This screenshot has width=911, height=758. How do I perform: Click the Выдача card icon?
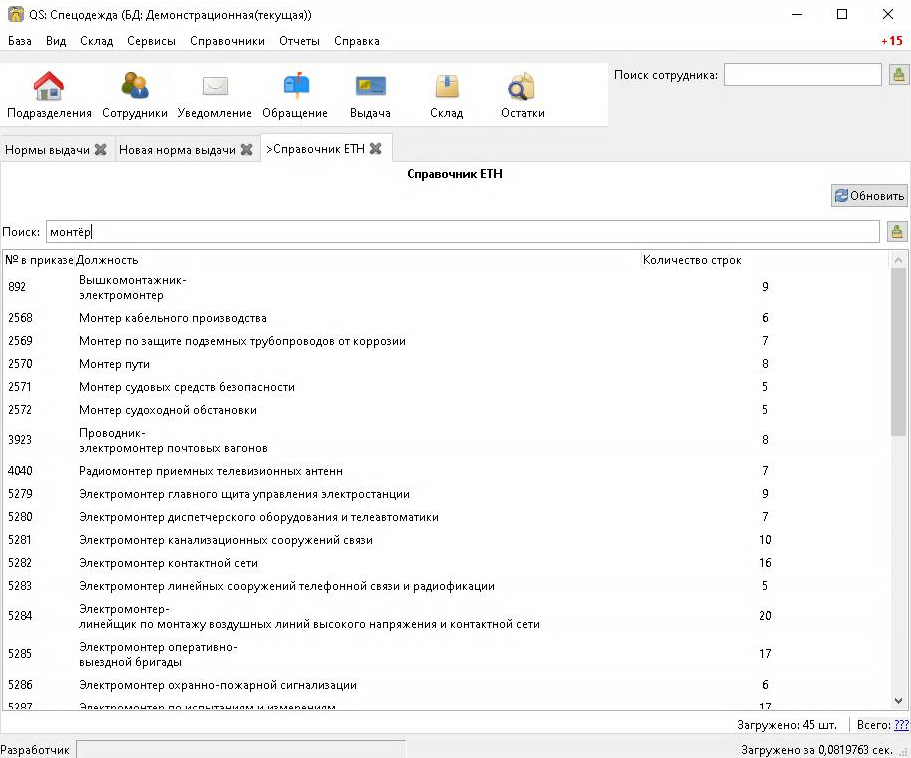click(370, 95)
